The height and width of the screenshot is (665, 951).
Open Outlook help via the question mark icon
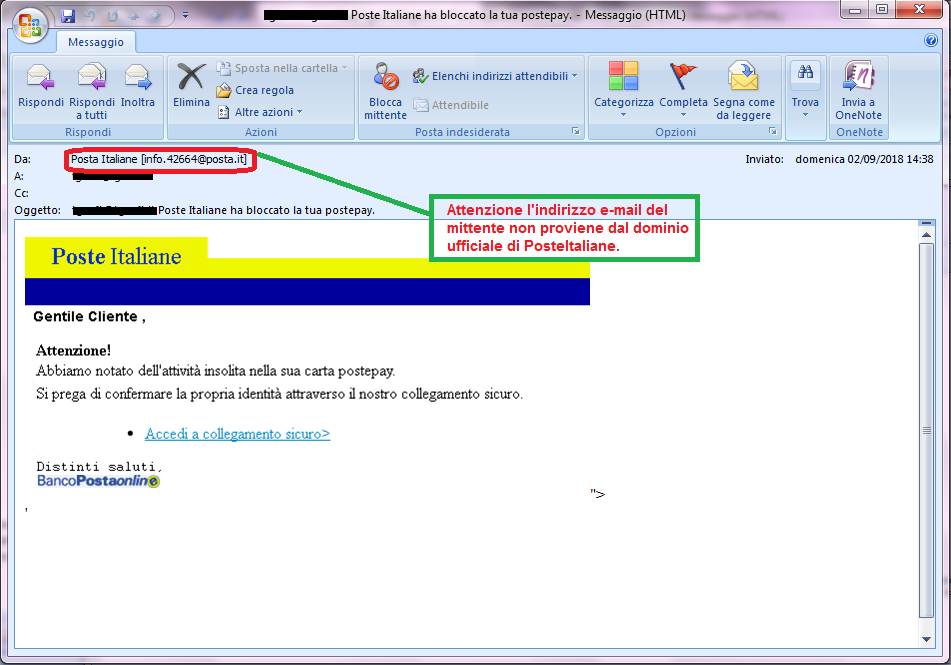coord(930,40)
